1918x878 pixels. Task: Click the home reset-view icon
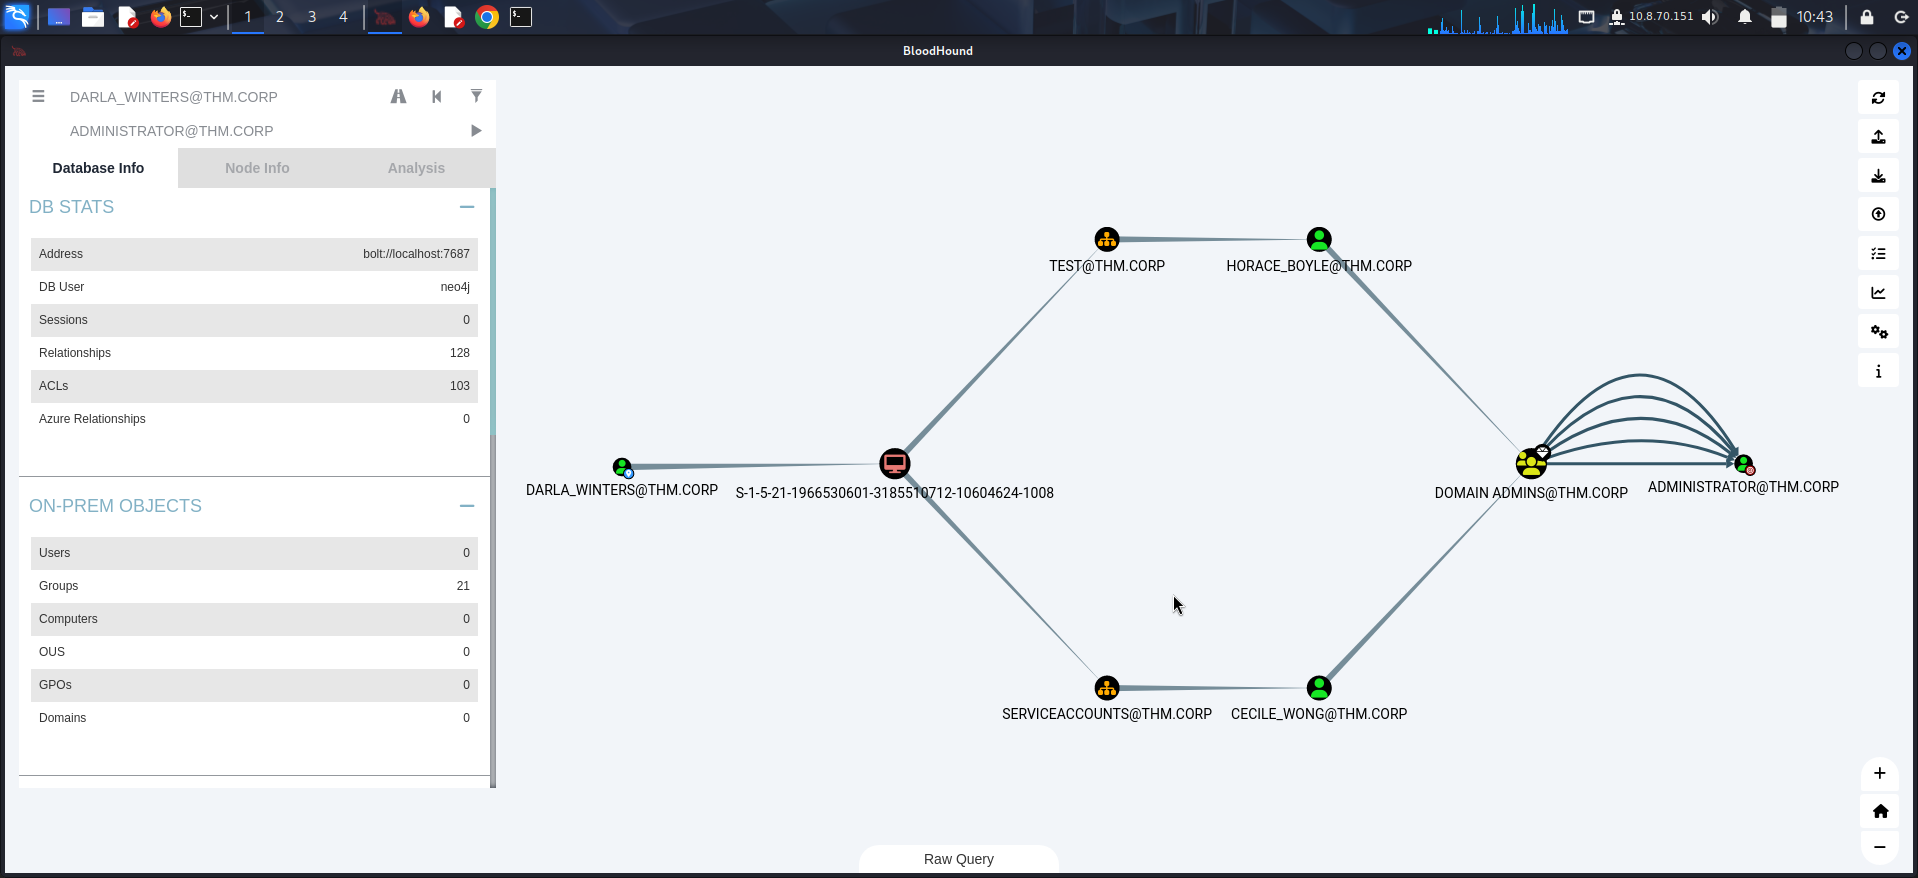[1880, 811]
